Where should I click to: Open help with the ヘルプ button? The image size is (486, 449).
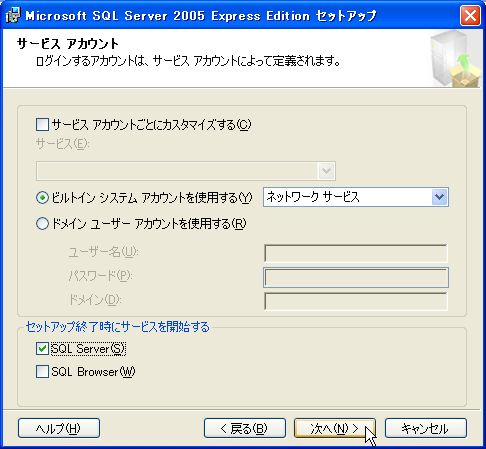coord(59,428)
